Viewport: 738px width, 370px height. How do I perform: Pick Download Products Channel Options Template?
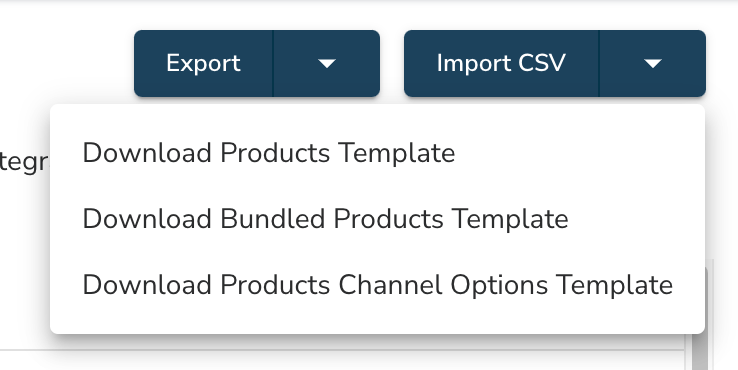(x=377, y=285)
